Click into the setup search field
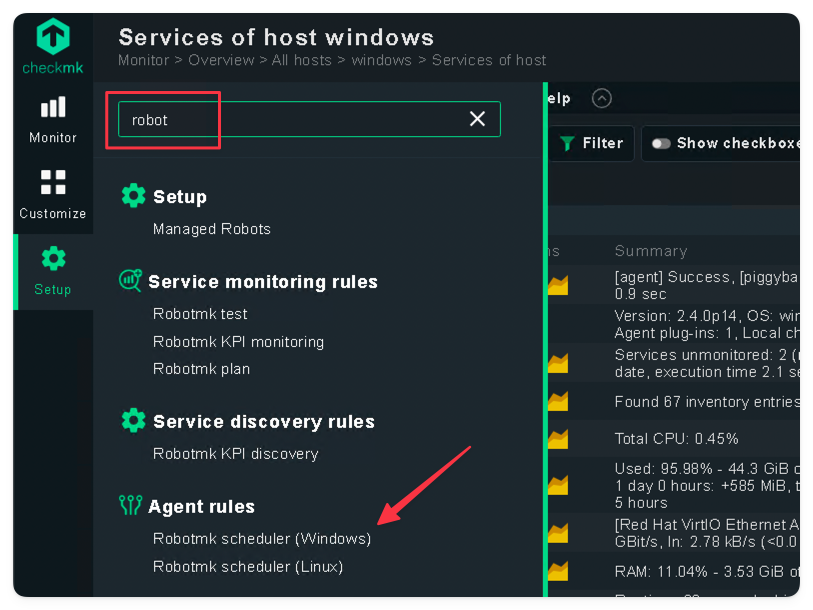The height and width of the screenshot is (610, 813). 290,119
